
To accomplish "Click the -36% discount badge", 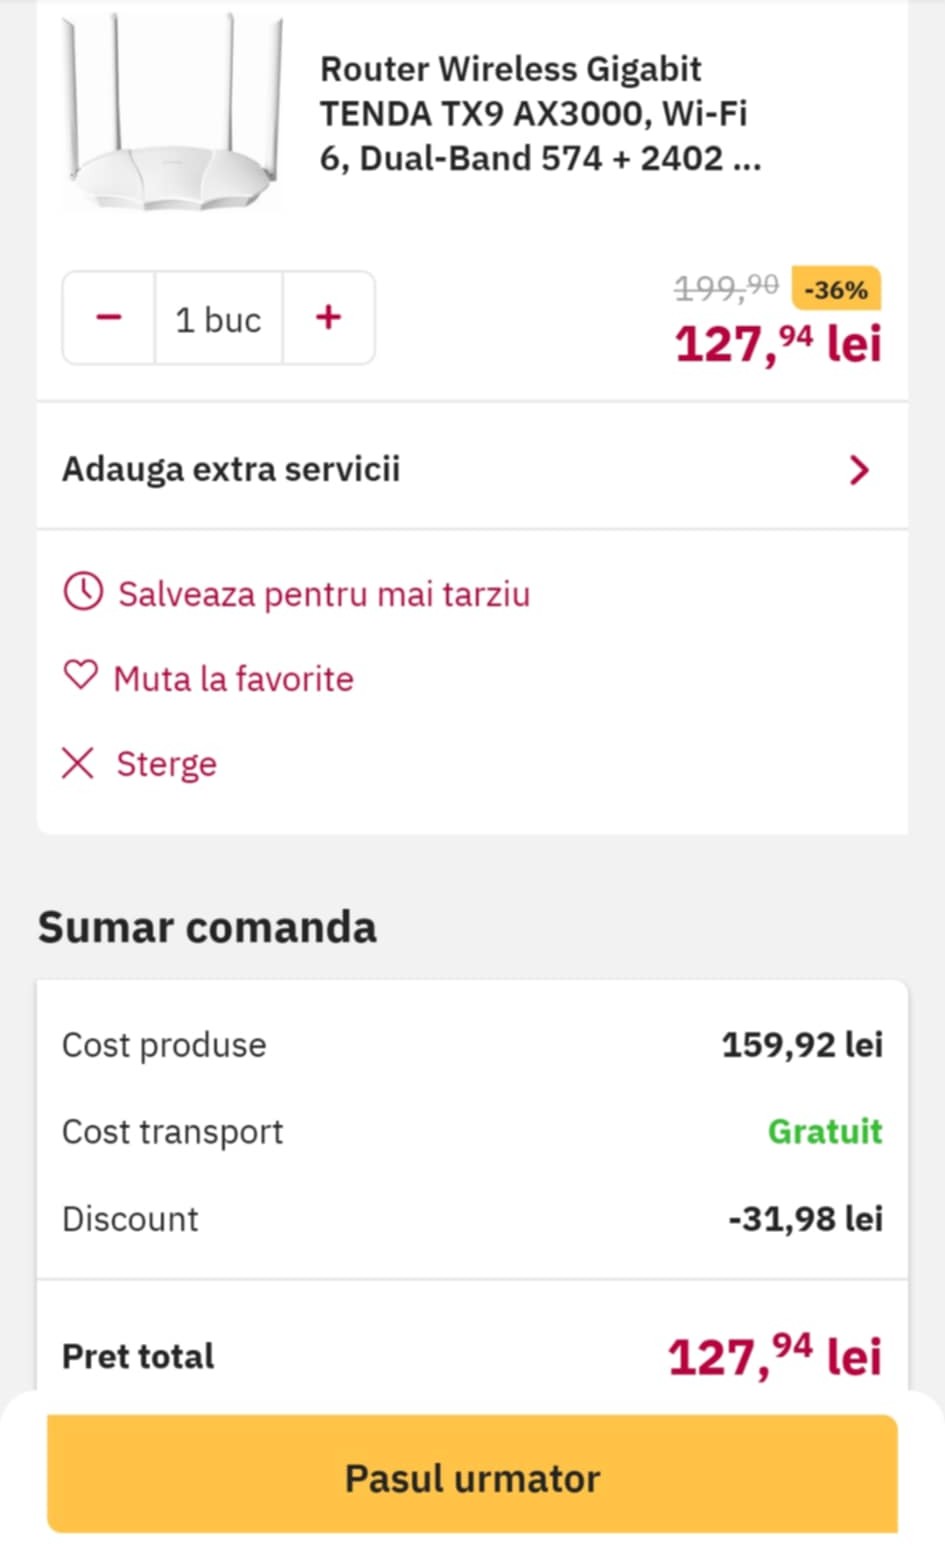I will 835,289.
